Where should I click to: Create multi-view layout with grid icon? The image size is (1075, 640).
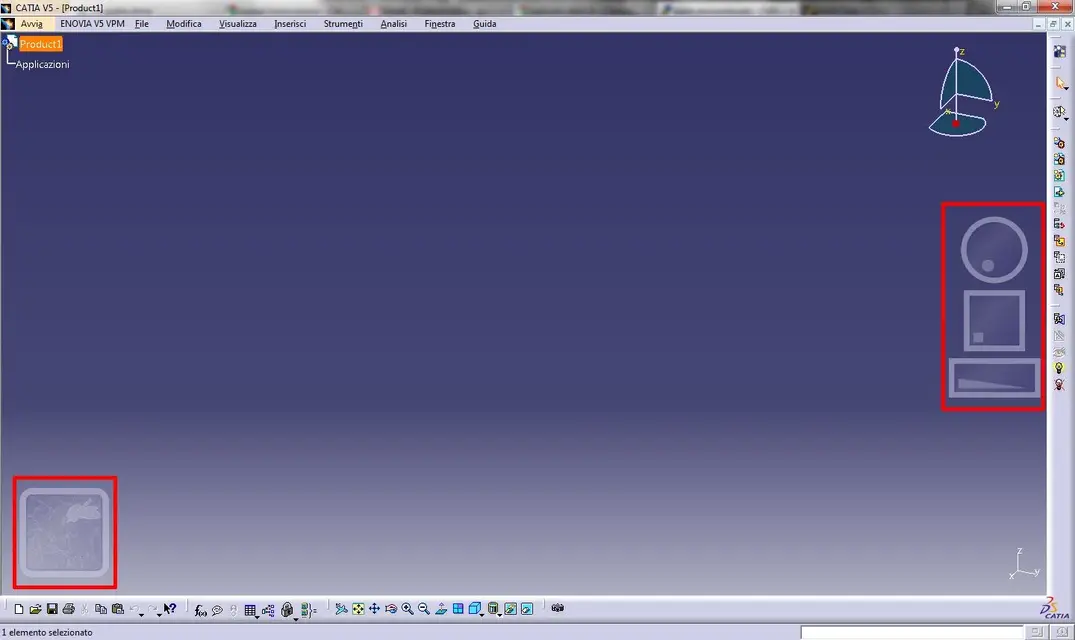tap(458, 608)
